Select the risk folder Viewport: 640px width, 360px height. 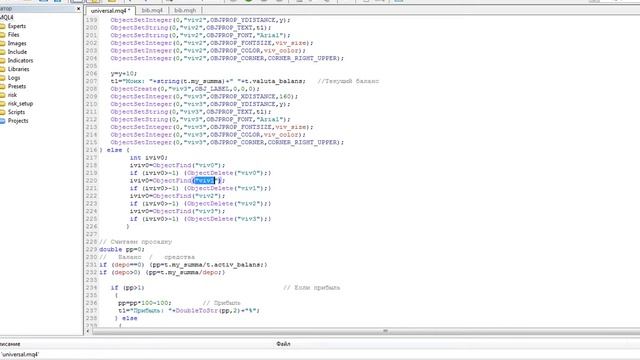pyautogui.click(x=12, y=95)
